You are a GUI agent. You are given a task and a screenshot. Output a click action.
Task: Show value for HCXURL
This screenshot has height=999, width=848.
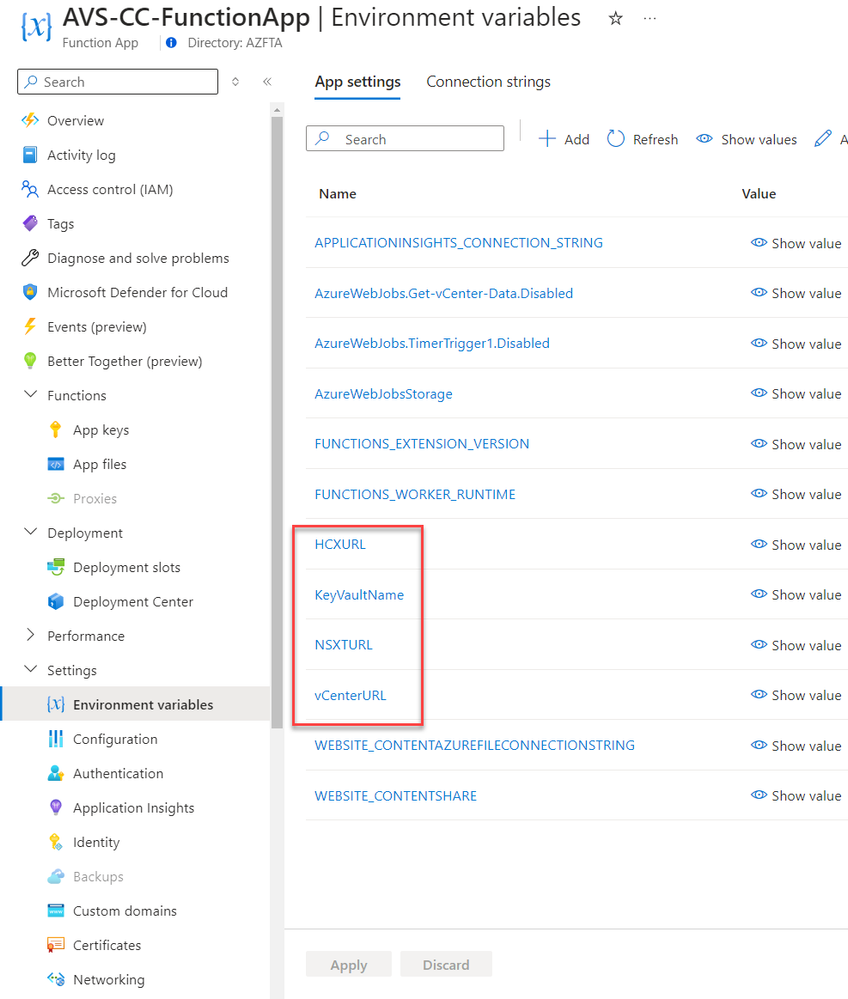796,545
